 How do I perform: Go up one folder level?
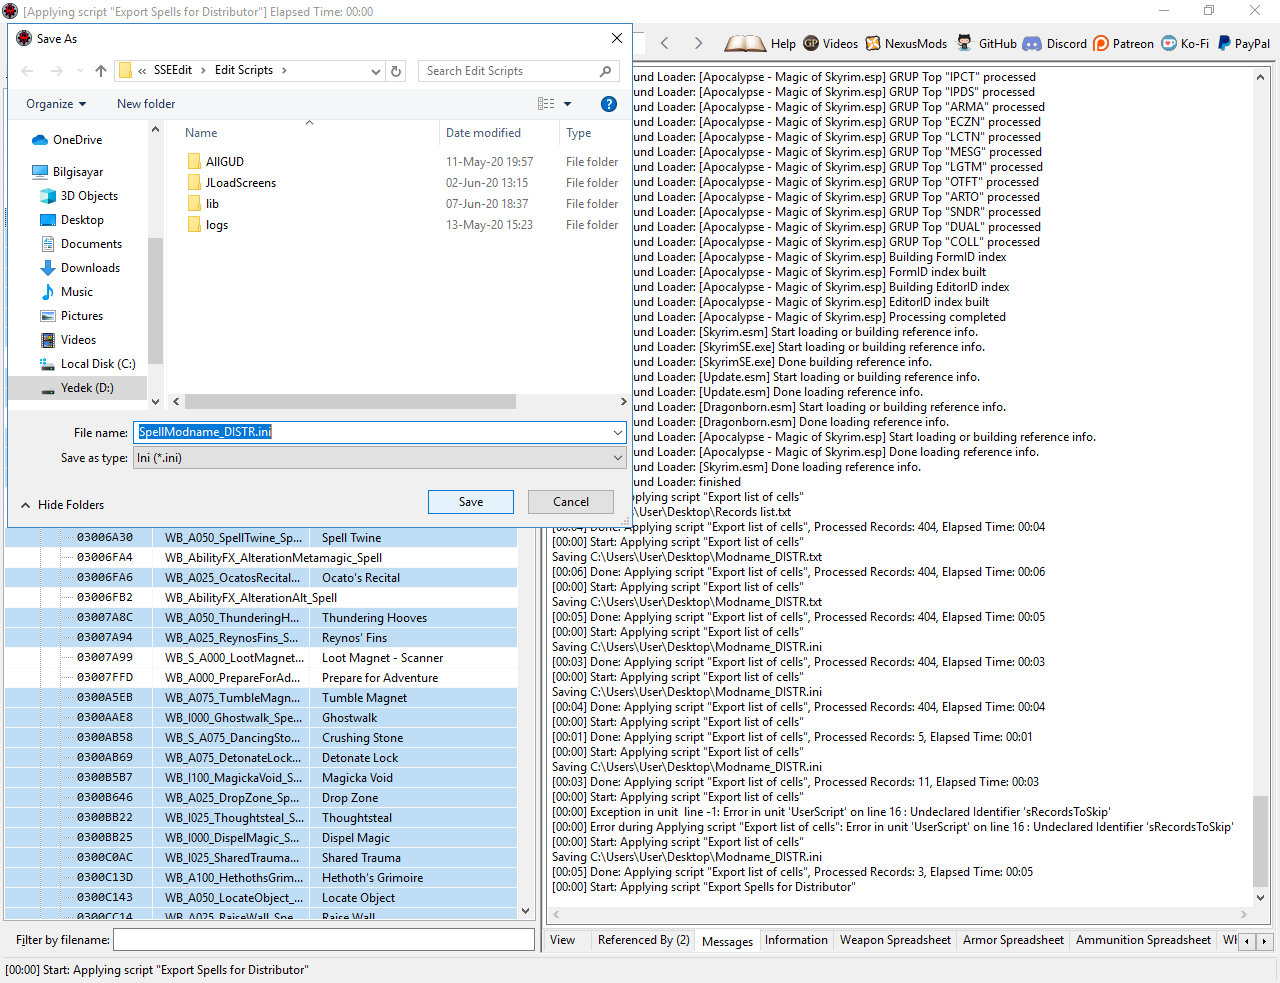pyautogui.click(x=101, y=71)
